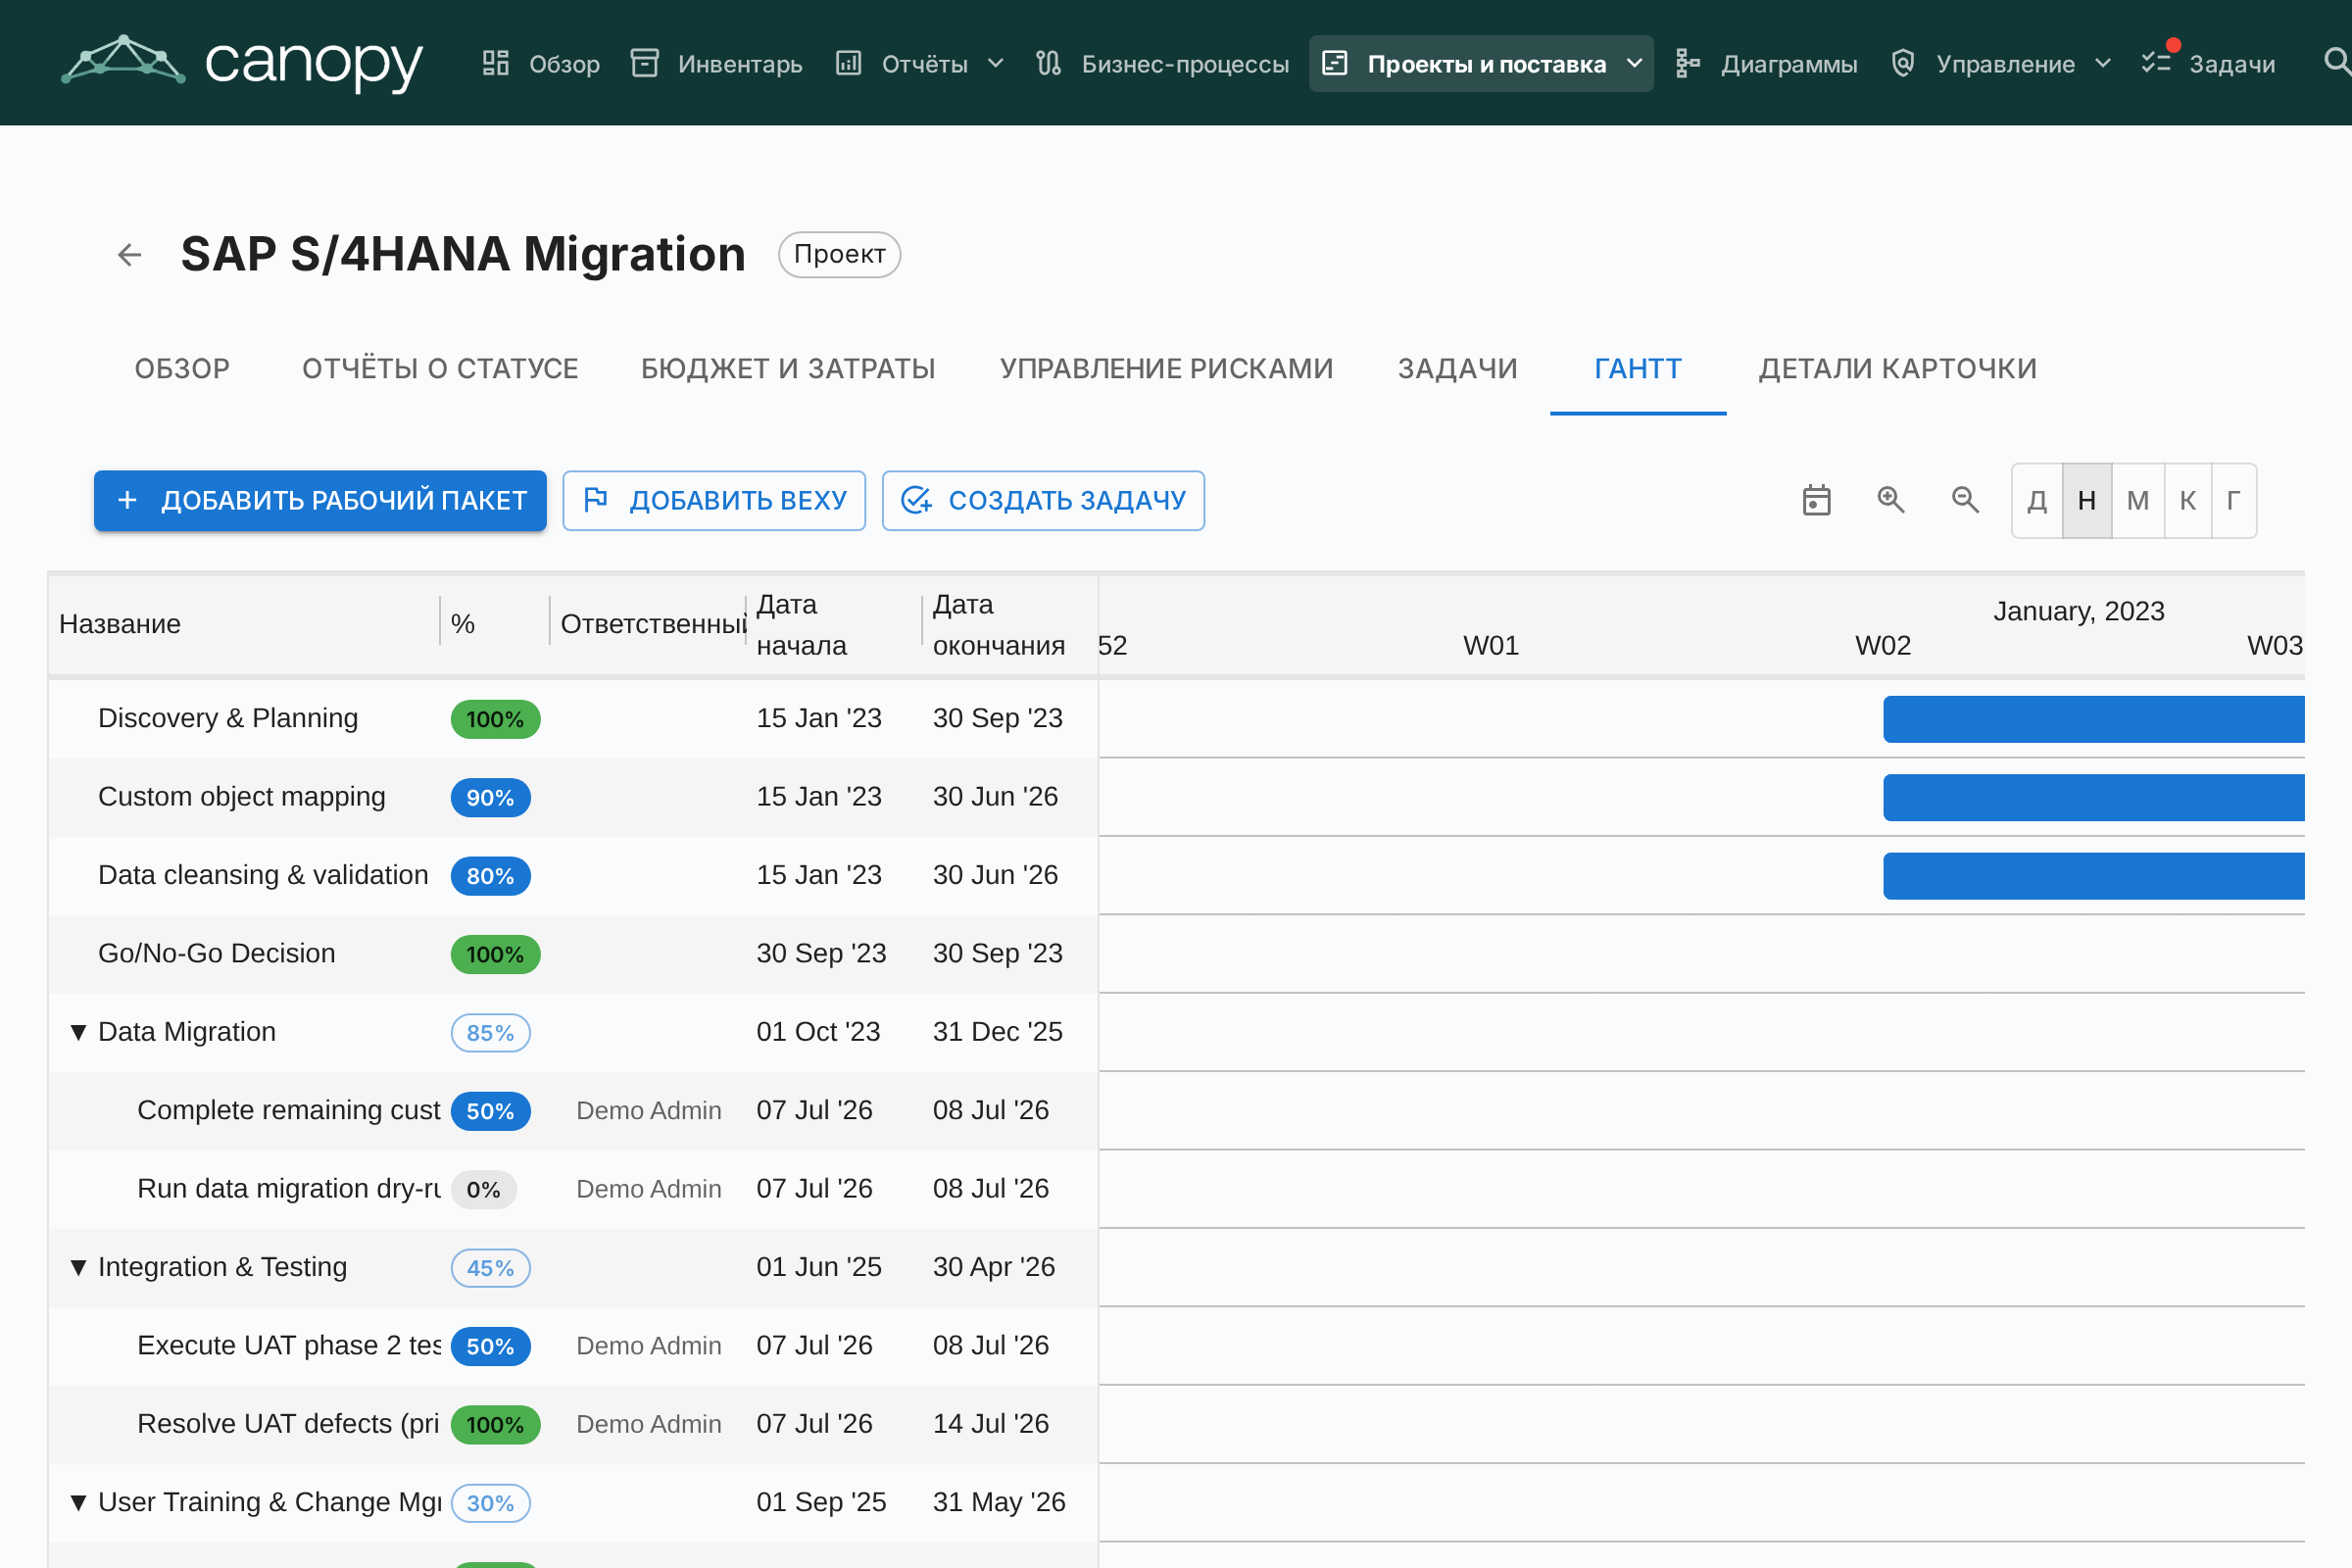Click Data cleansing & validation row name
The width and height of the screenshot is (2352, 1568).
263,875
